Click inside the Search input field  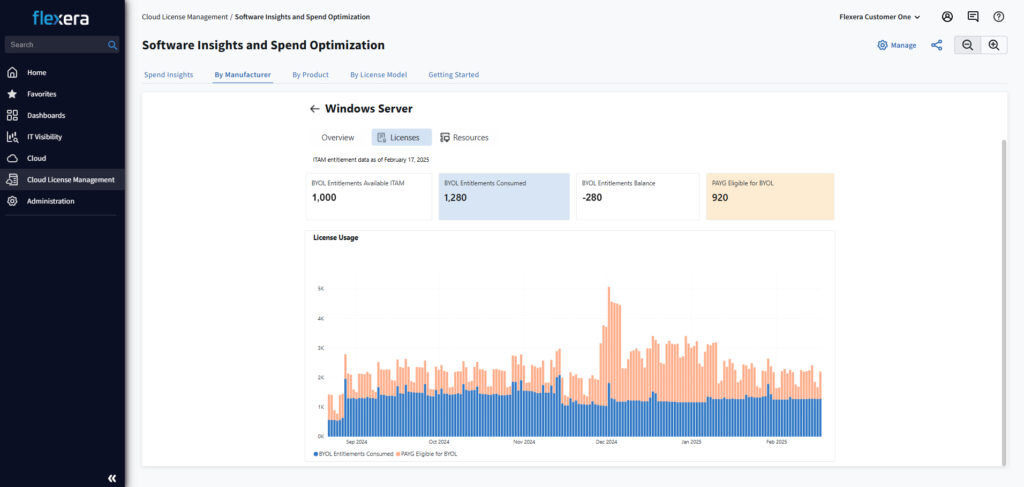click(55, 45)
